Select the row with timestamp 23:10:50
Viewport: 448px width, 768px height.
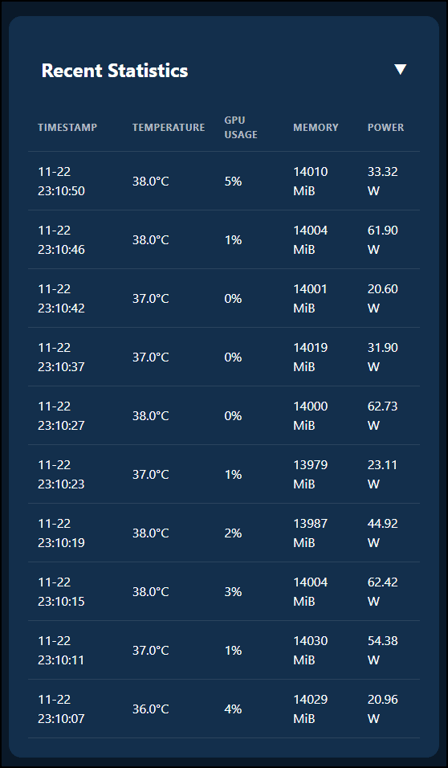tap(224, 181)
